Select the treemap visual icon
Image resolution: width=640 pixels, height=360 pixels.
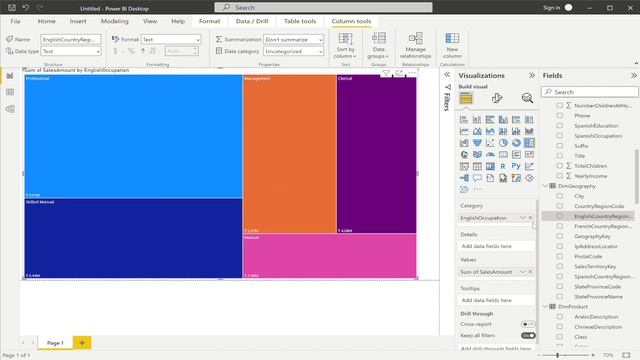[x=529, y=143]
